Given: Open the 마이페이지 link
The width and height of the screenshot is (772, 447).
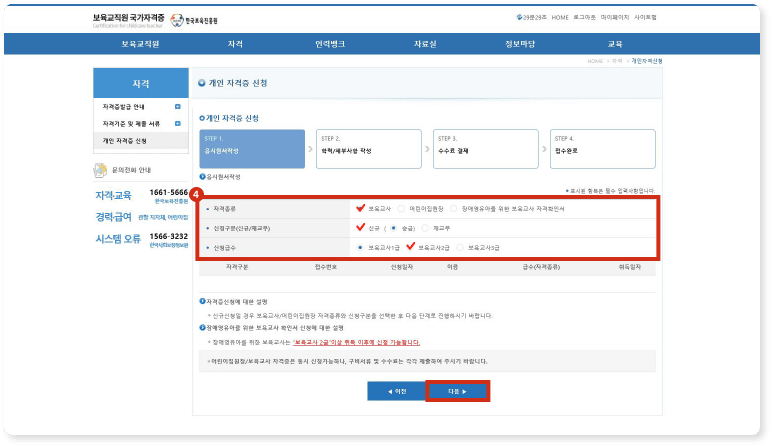Looking at the screenshot, I should click(615, 17).
